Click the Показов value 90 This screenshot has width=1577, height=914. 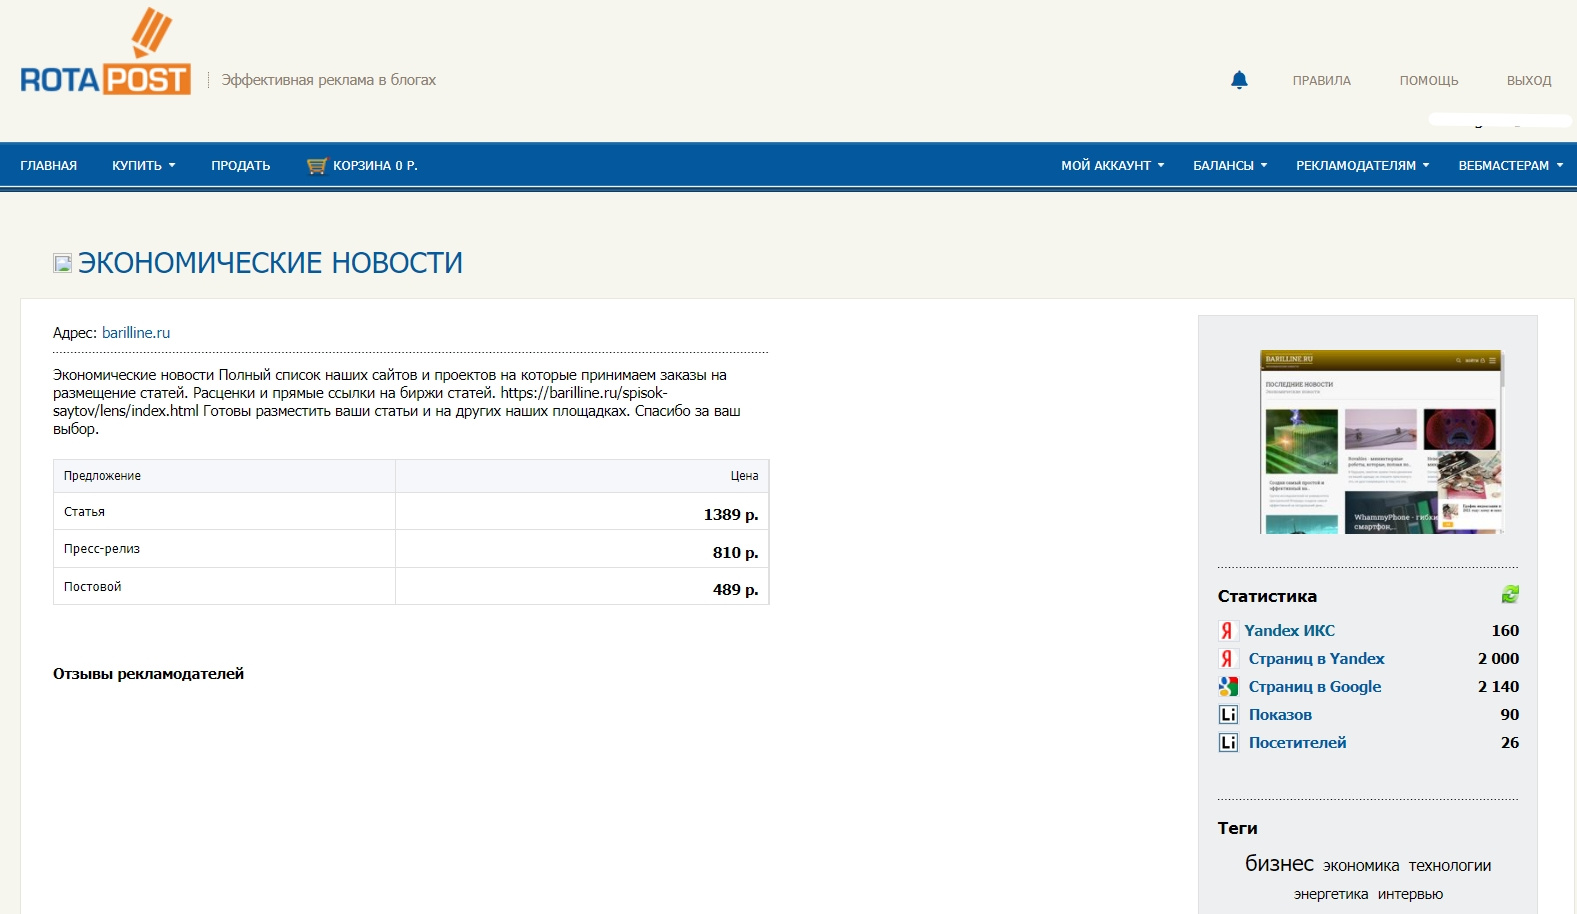1510,715
